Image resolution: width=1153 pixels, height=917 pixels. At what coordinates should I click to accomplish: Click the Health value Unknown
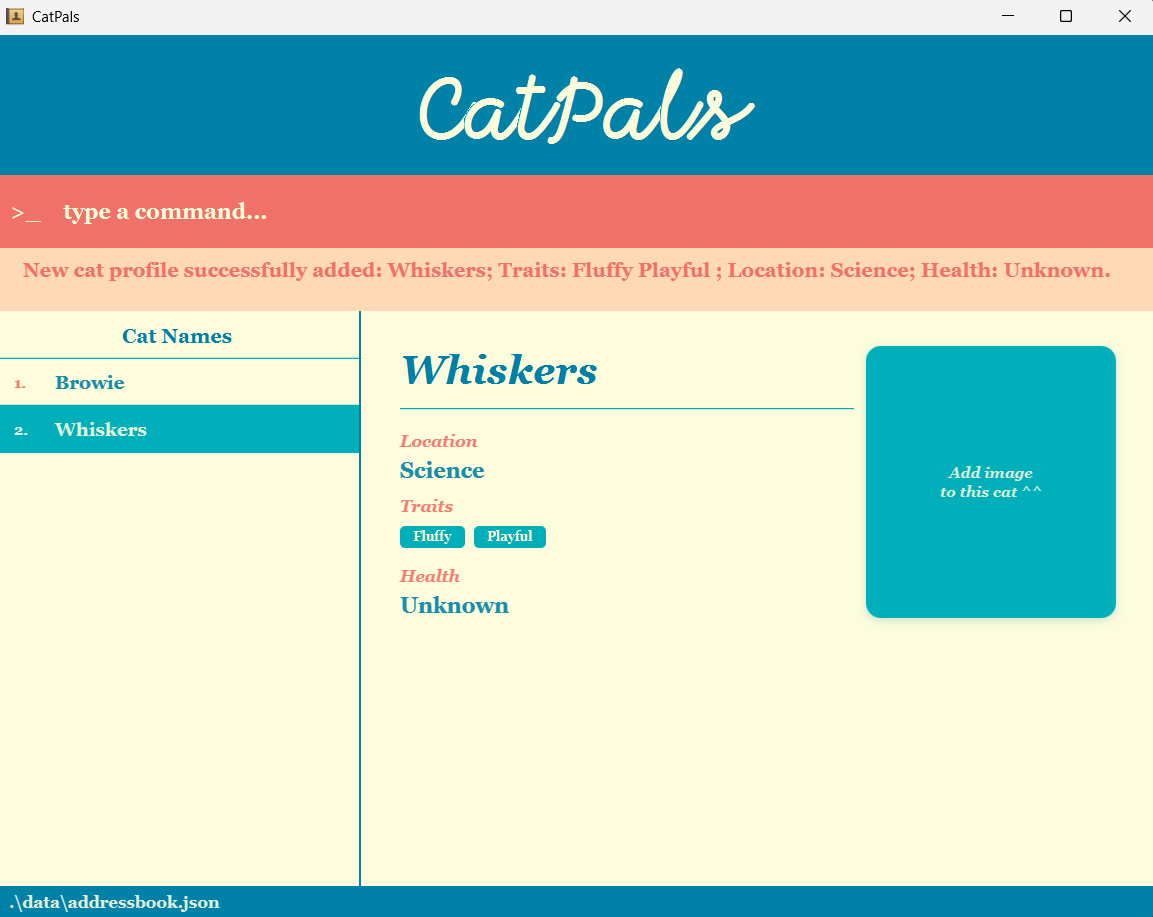point(454,605)
